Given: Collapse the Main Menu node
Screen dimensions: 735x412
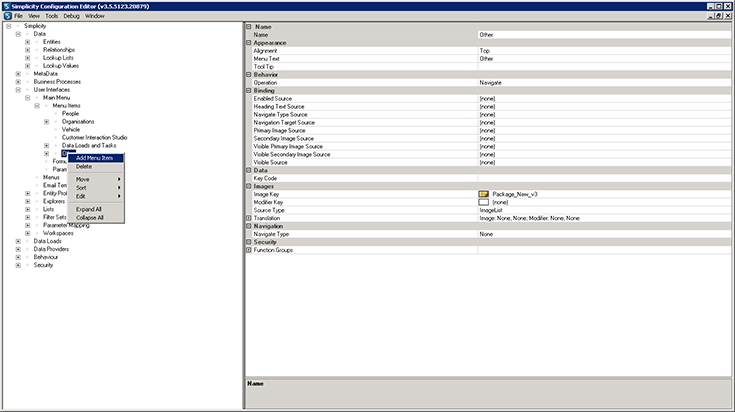Looking at the screenshot, I should click(x=27, y=98).
